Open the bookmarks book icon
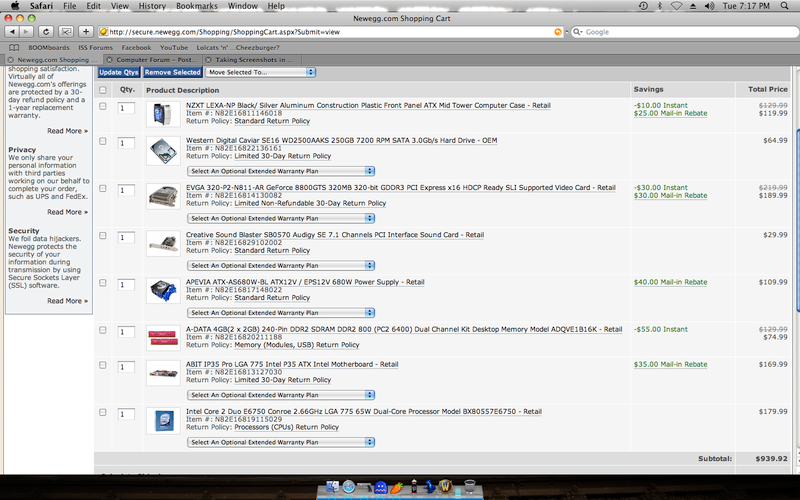Viewport: 800px width, 500px height. tap(14, 47)
